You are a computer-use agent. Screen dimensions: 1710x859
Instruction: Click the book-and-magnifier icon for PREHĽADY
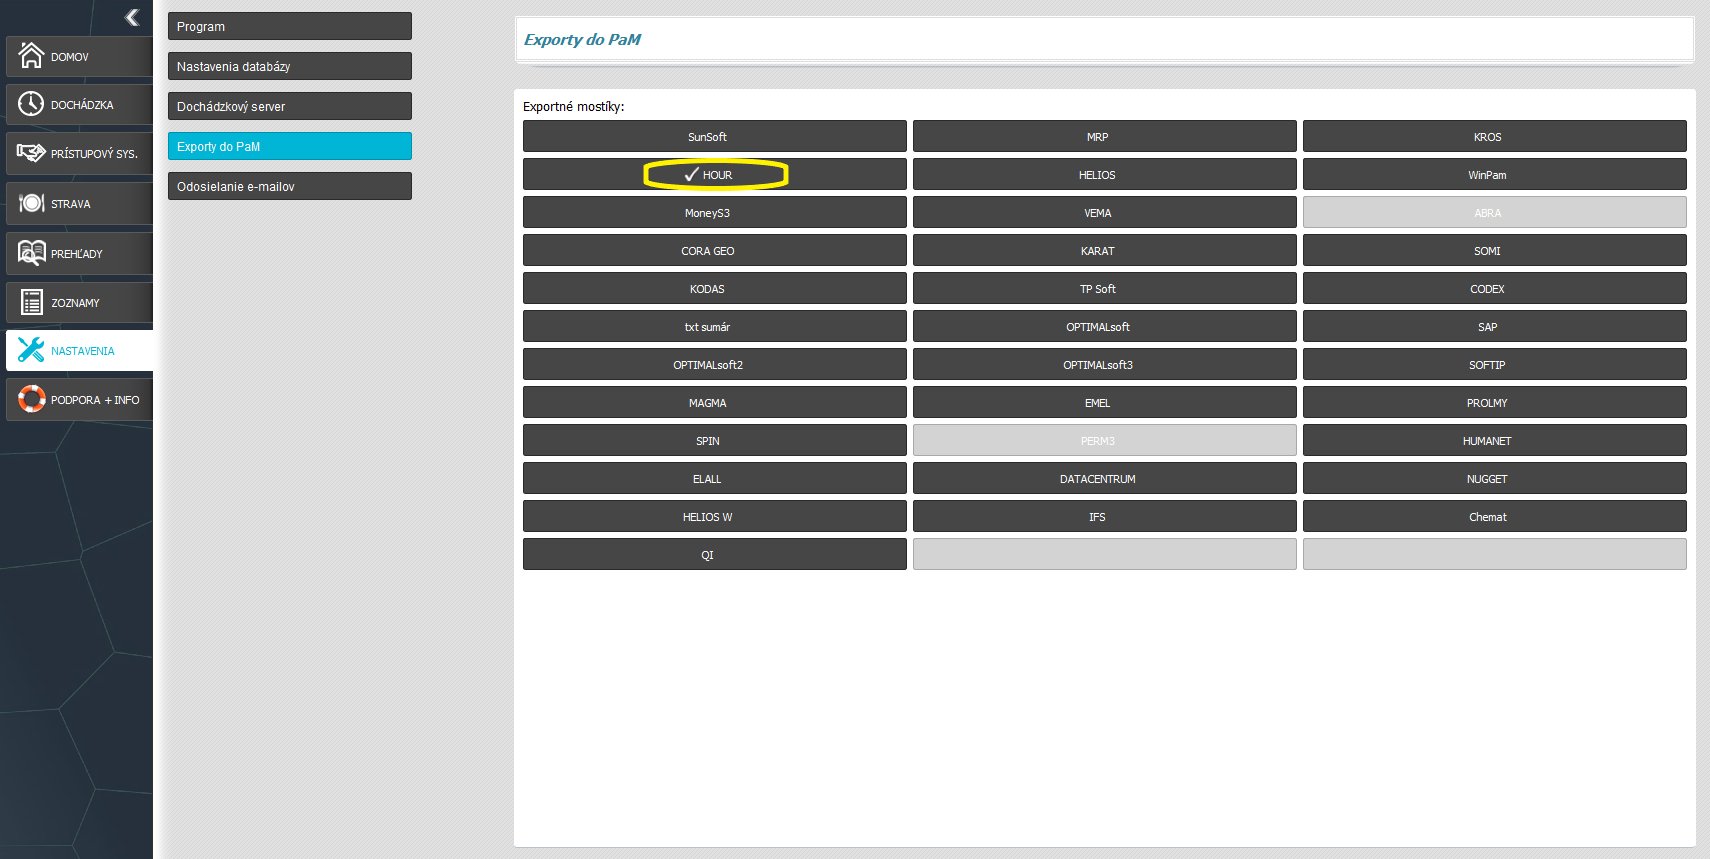31,253
